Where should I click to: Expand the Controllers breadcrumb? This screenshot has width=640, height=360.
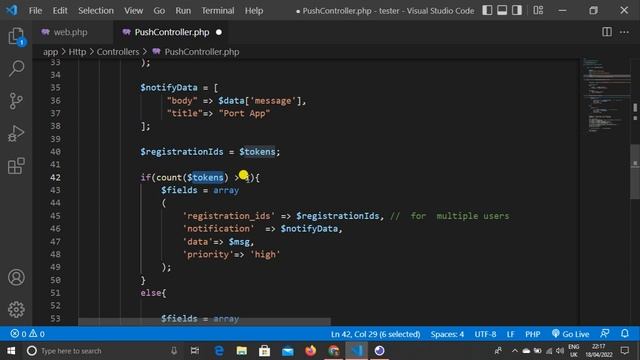[118, 52]
